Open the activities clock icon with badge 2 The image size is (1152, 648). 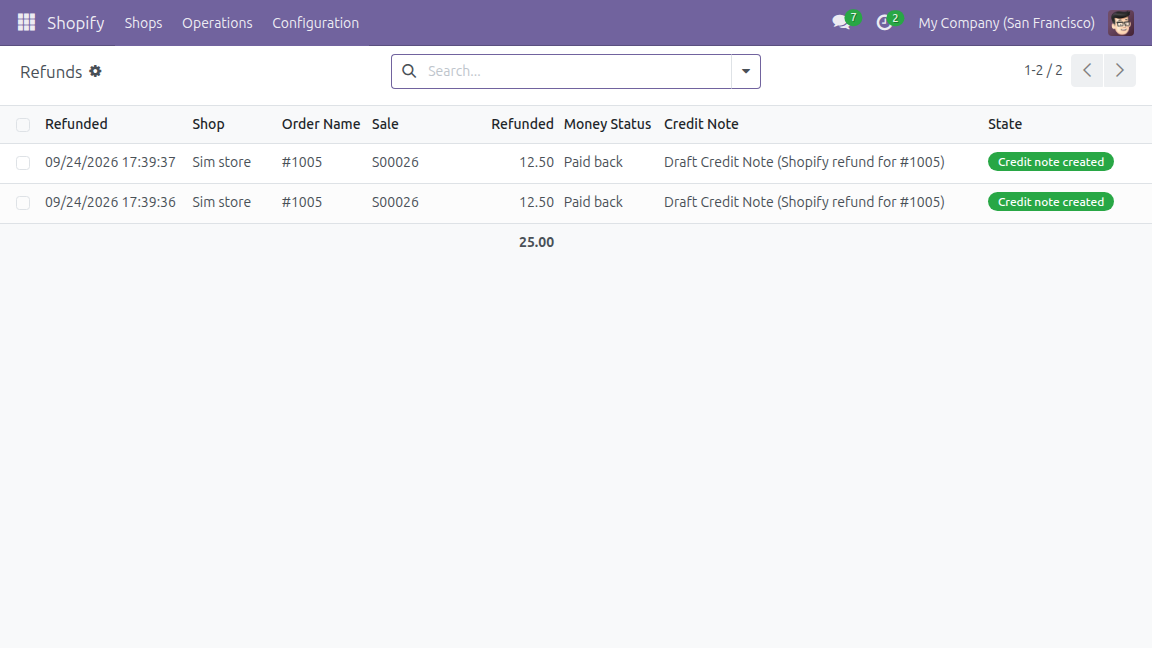click(x=885, y=23)
